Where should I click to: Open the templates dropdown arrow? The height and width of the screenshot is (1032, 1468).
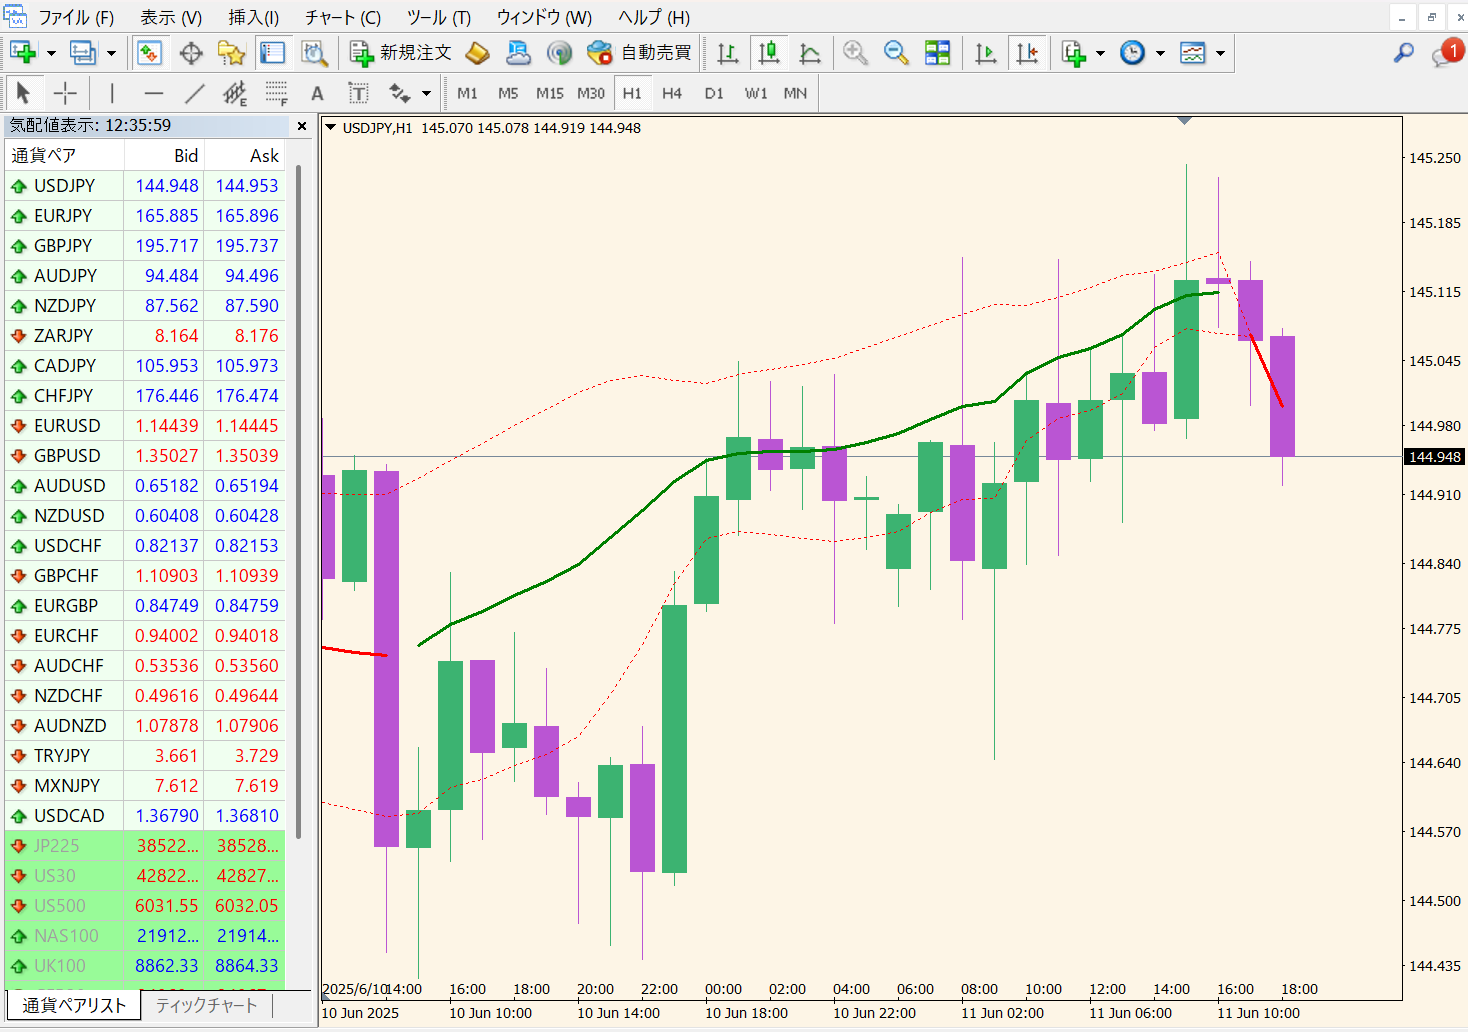[x=1220, y=53]
